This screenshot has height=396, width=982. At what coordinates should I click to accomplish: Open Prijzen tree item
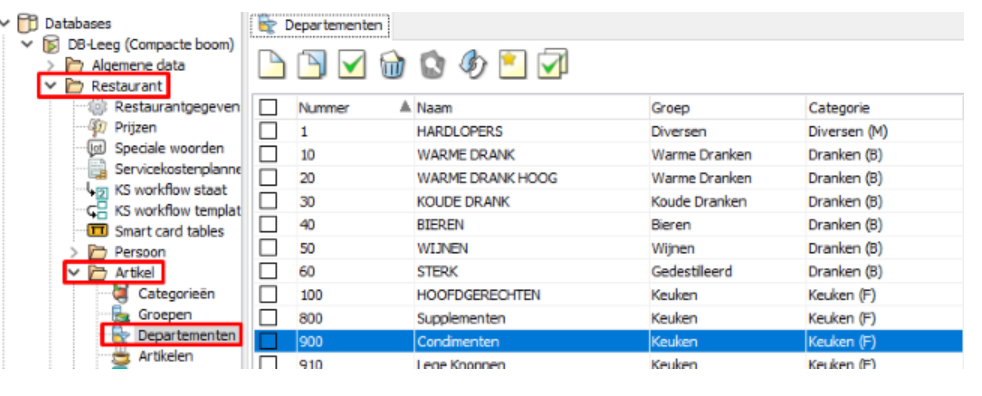click(136, 128)
